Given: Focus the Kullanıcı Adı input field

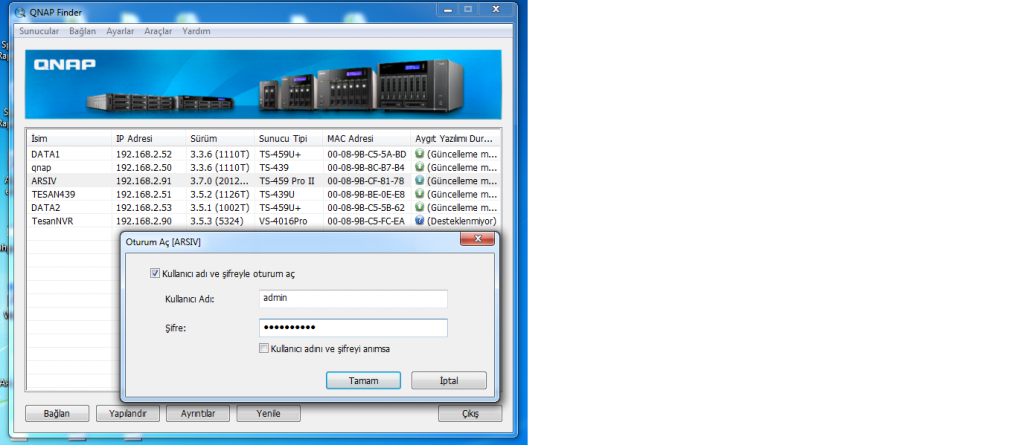Looking at the screenshot, I should click(353, 299).
